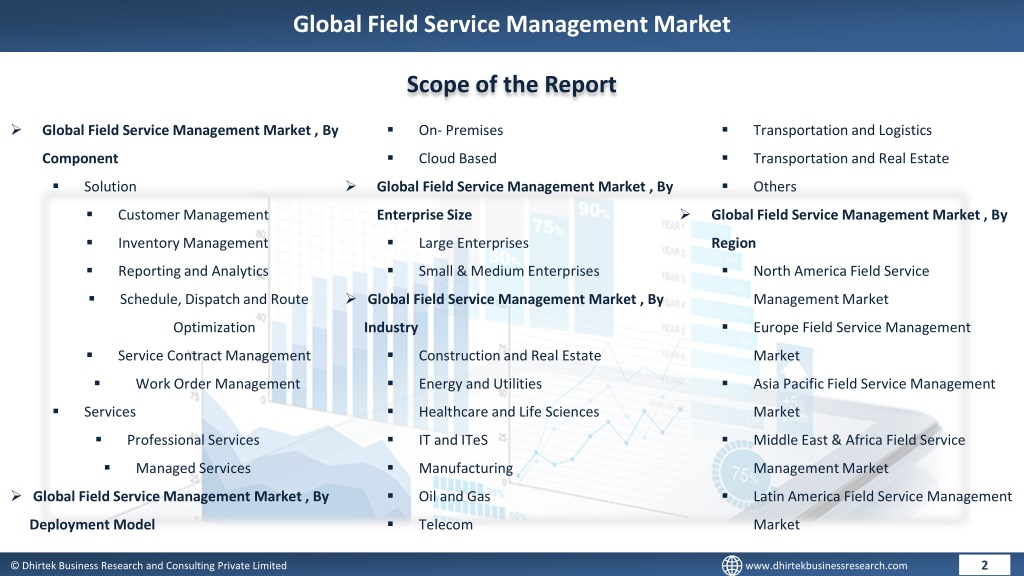The image size is (1024, 576).
Task: Click 'Service Contract Management' item
Action: click(x=214, y=355)
